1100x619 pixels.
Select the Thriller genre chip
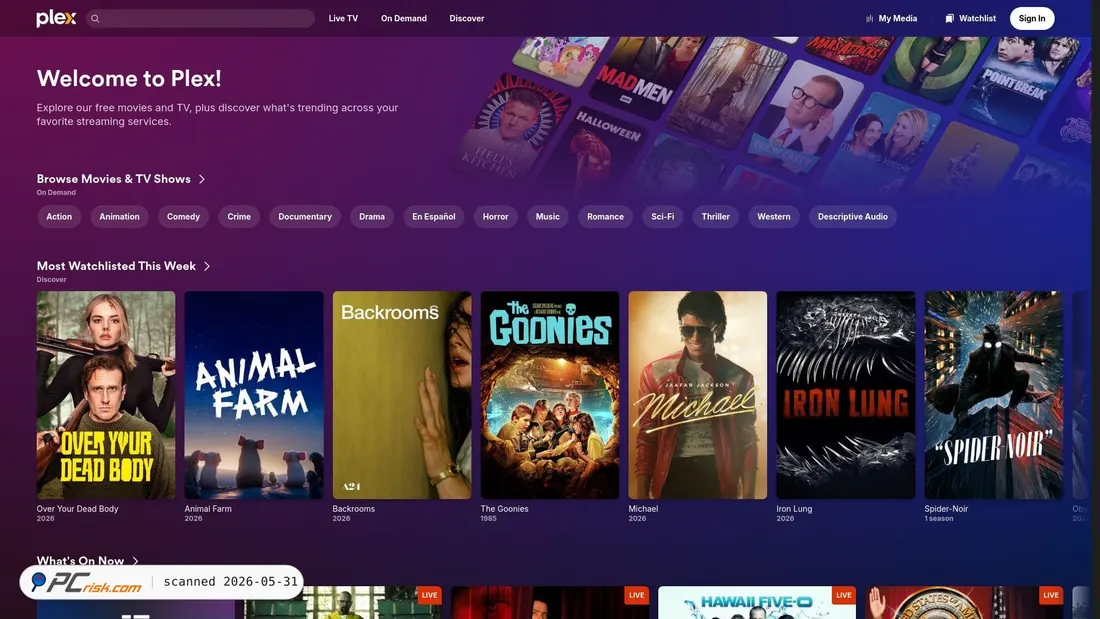click(x=716, y=217)
